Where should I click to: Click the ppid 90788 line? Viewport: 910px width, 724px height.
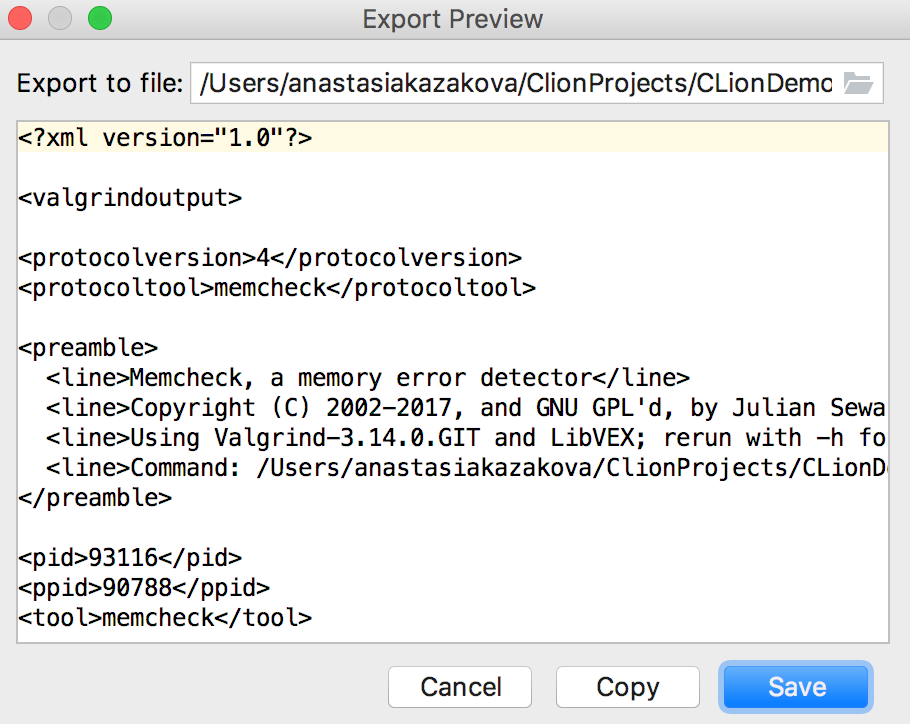[144, 588]
